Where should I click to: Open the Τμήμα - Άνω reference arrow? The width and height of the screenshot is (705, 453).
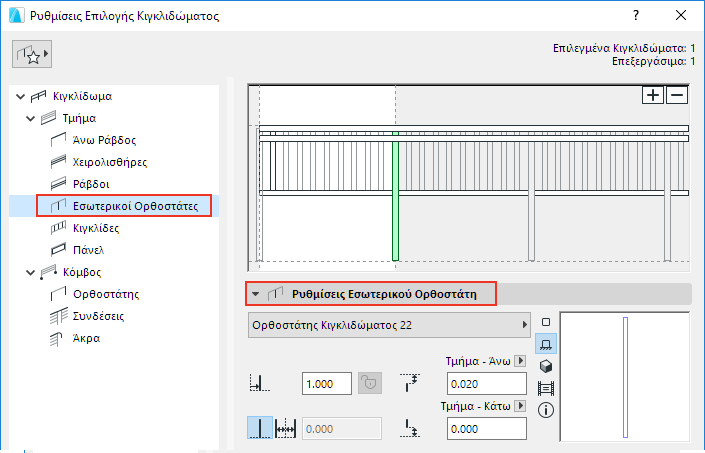coord(520,361)
